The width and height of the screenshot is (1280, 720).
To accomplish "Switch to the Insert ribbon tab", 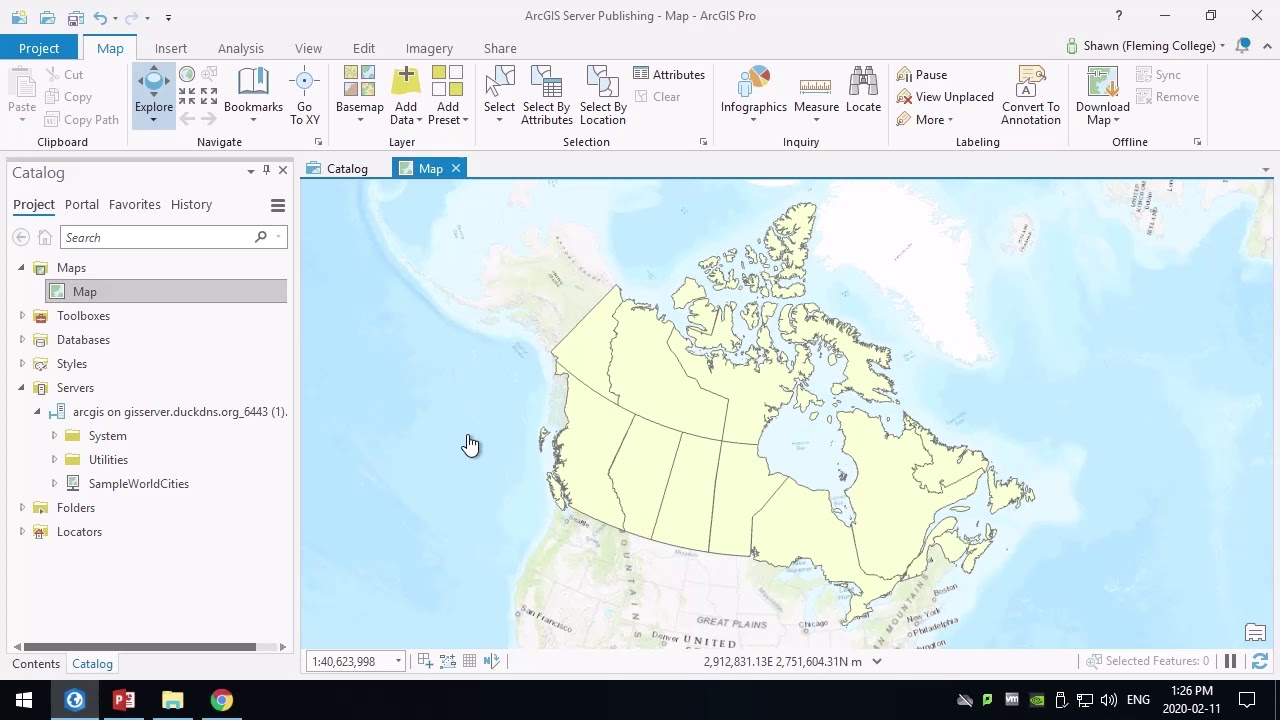I will 171,48.
